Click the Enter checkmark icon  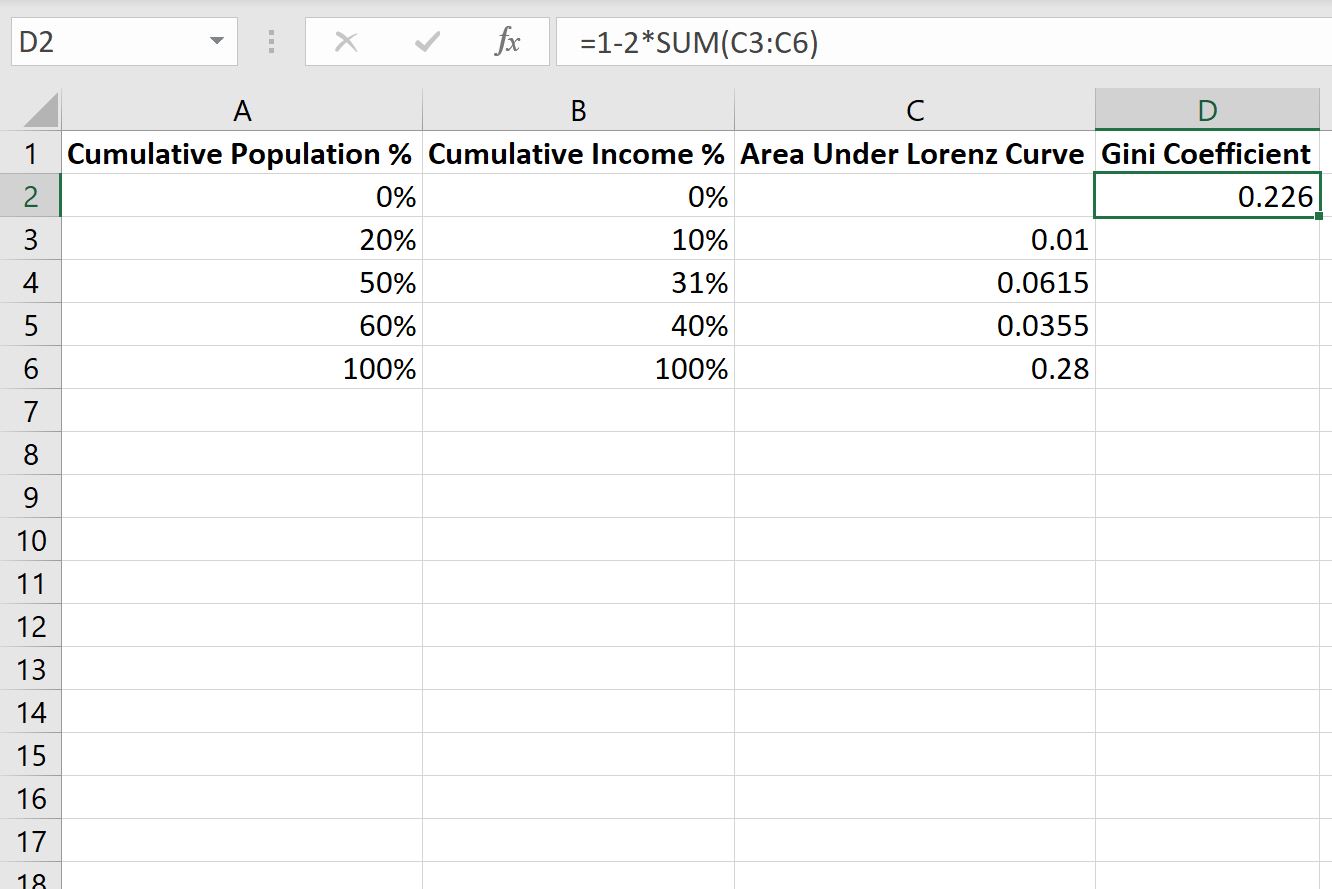(426, 41)
